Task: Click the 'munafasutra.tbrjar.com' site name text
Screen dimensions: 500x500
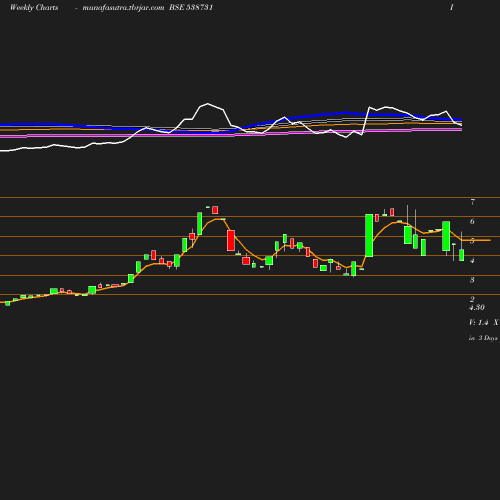Action: click(123, 8)
